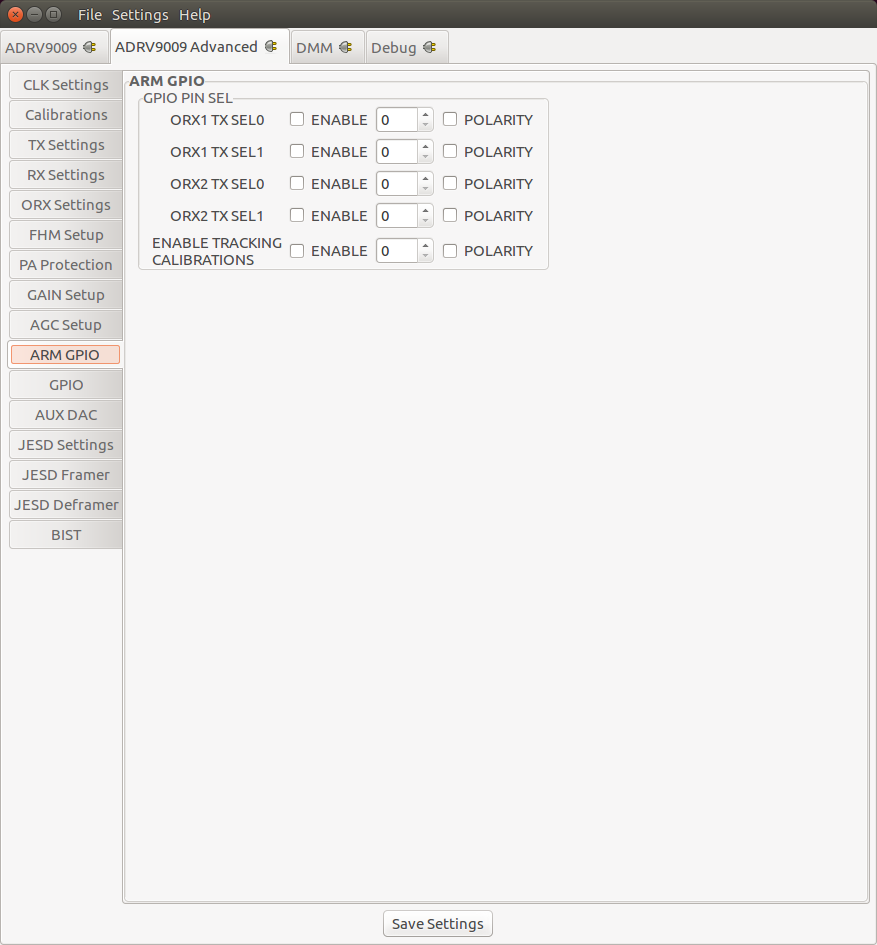Select the JESD Framer sidebar section
This screenshot has height=945, width=877.
(x=65, y=474)
